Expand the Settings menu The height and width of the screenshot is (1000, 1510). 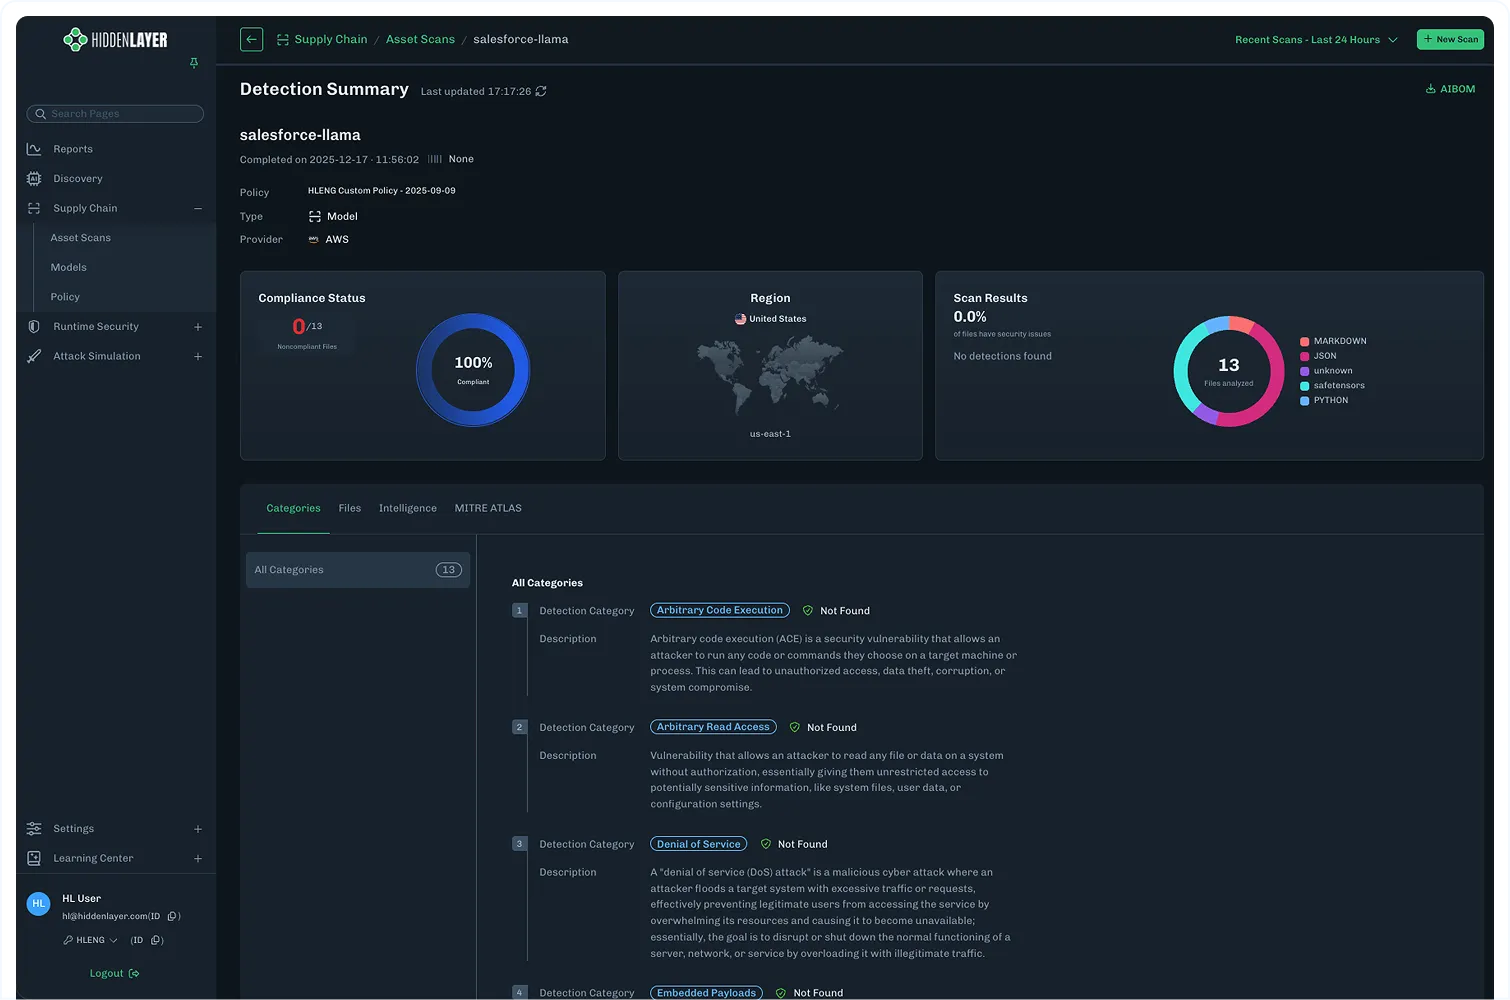pyautogui.click(x=198, y=829)
